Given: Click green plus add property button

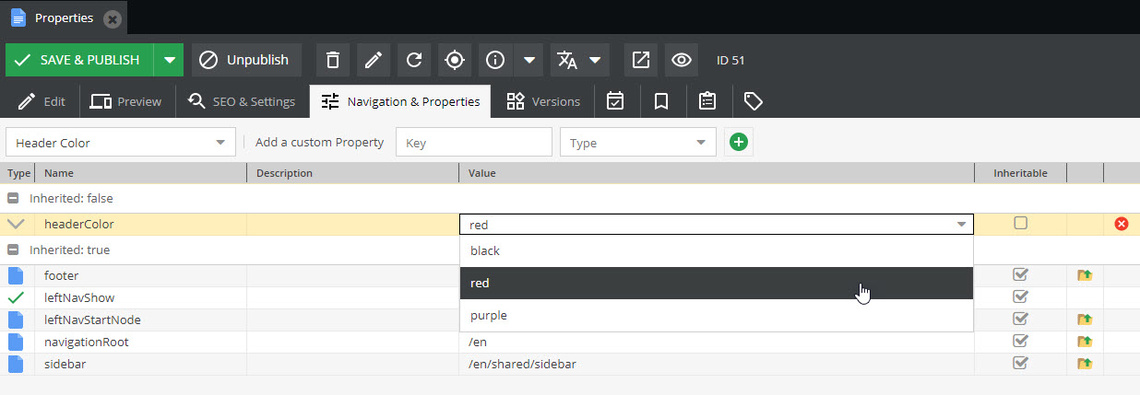Looking at the screenshot, I should pos(739,142).
